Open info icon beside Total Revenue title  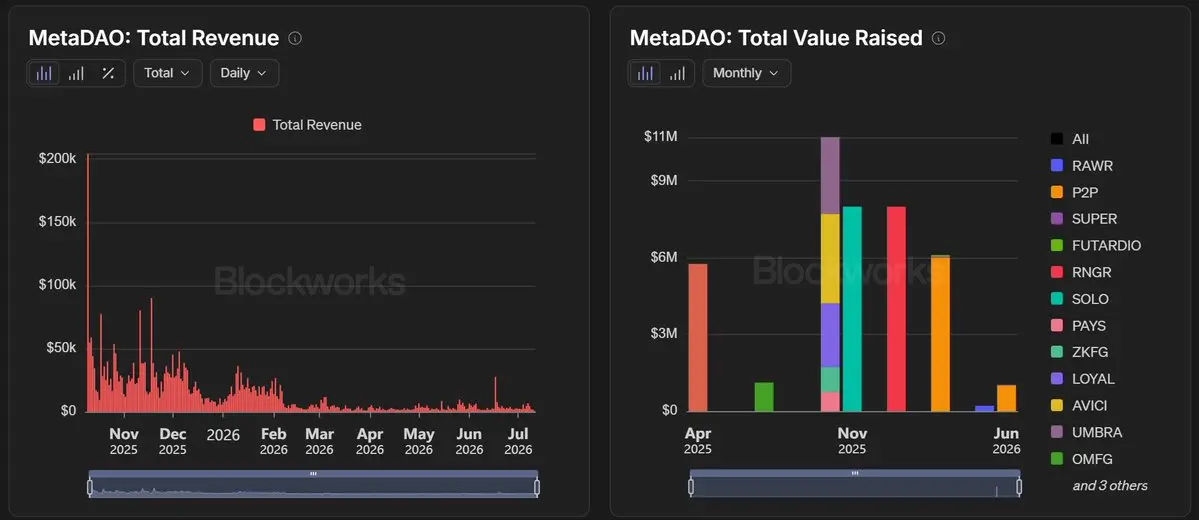[295, 38]
